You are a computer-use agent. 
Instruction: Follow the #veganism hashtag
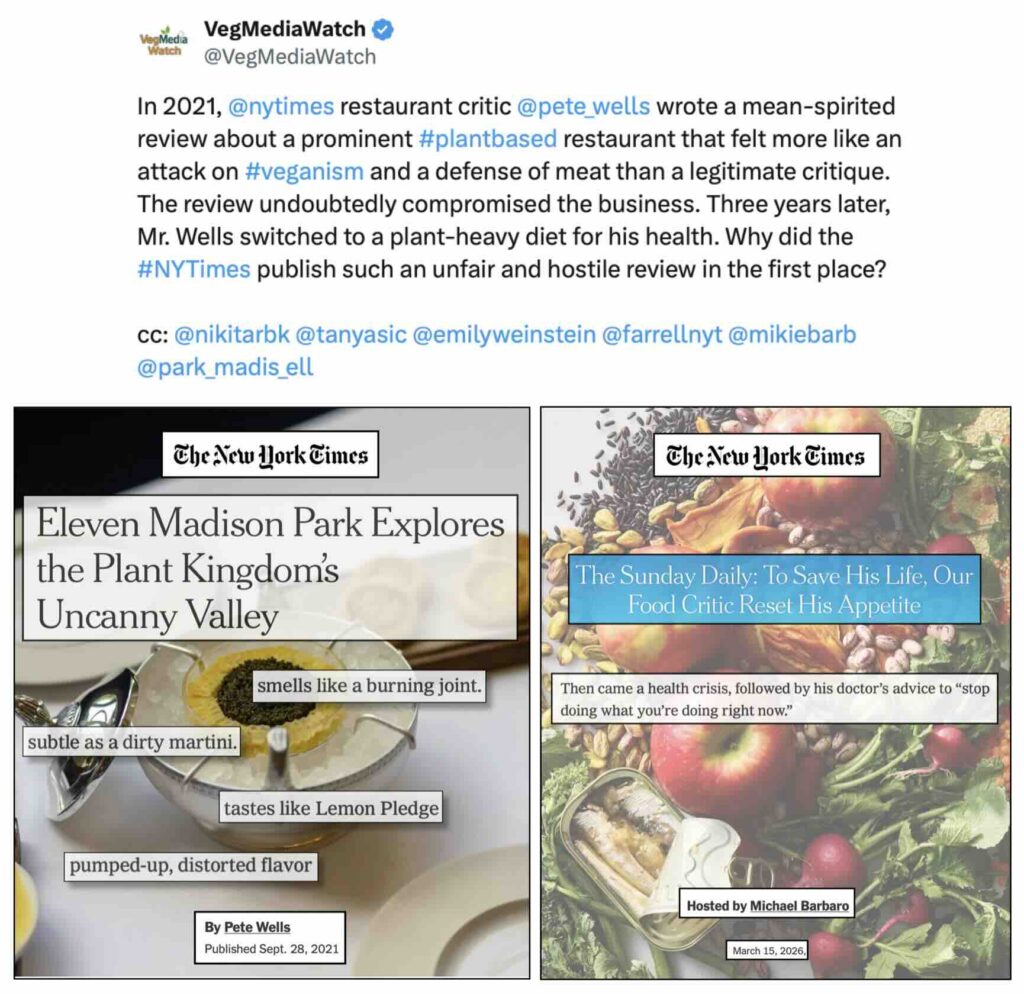[304, 171]
